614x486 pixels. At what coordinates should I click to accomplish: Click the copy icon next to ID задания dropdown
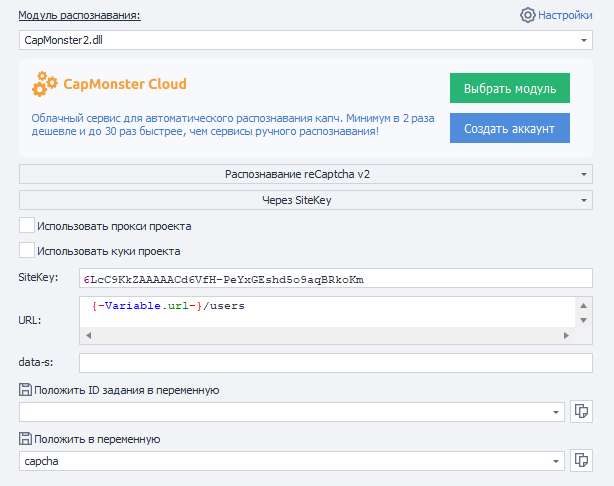tap(581, 412)
